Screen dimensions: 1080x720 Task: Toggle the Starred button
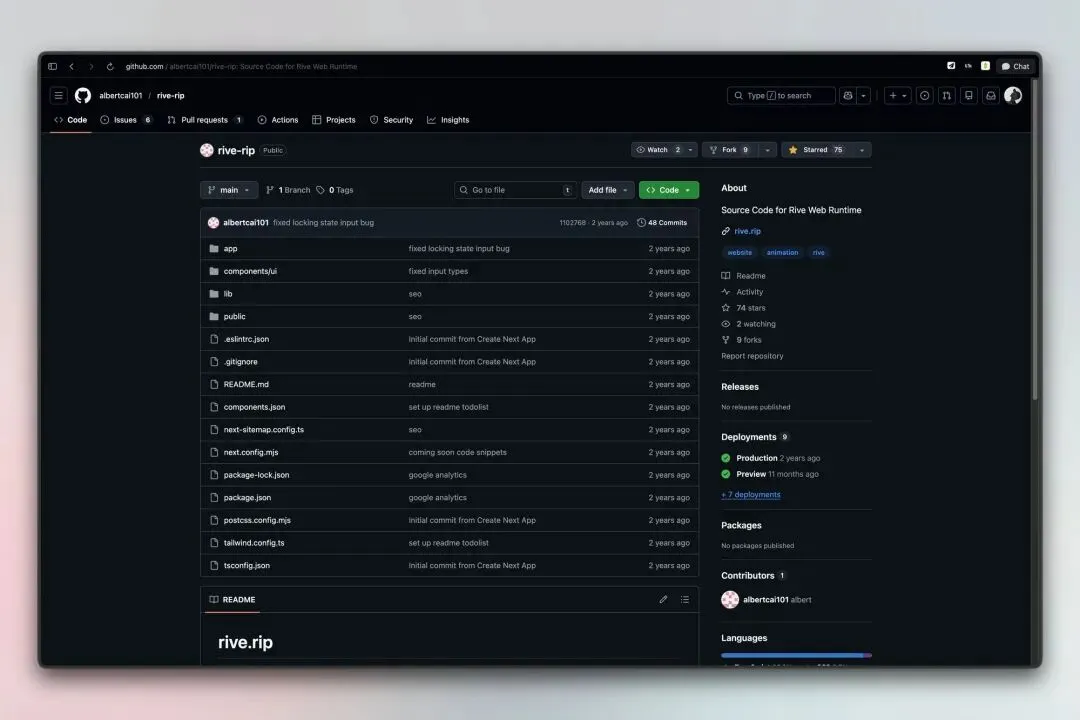pos(816,150)
